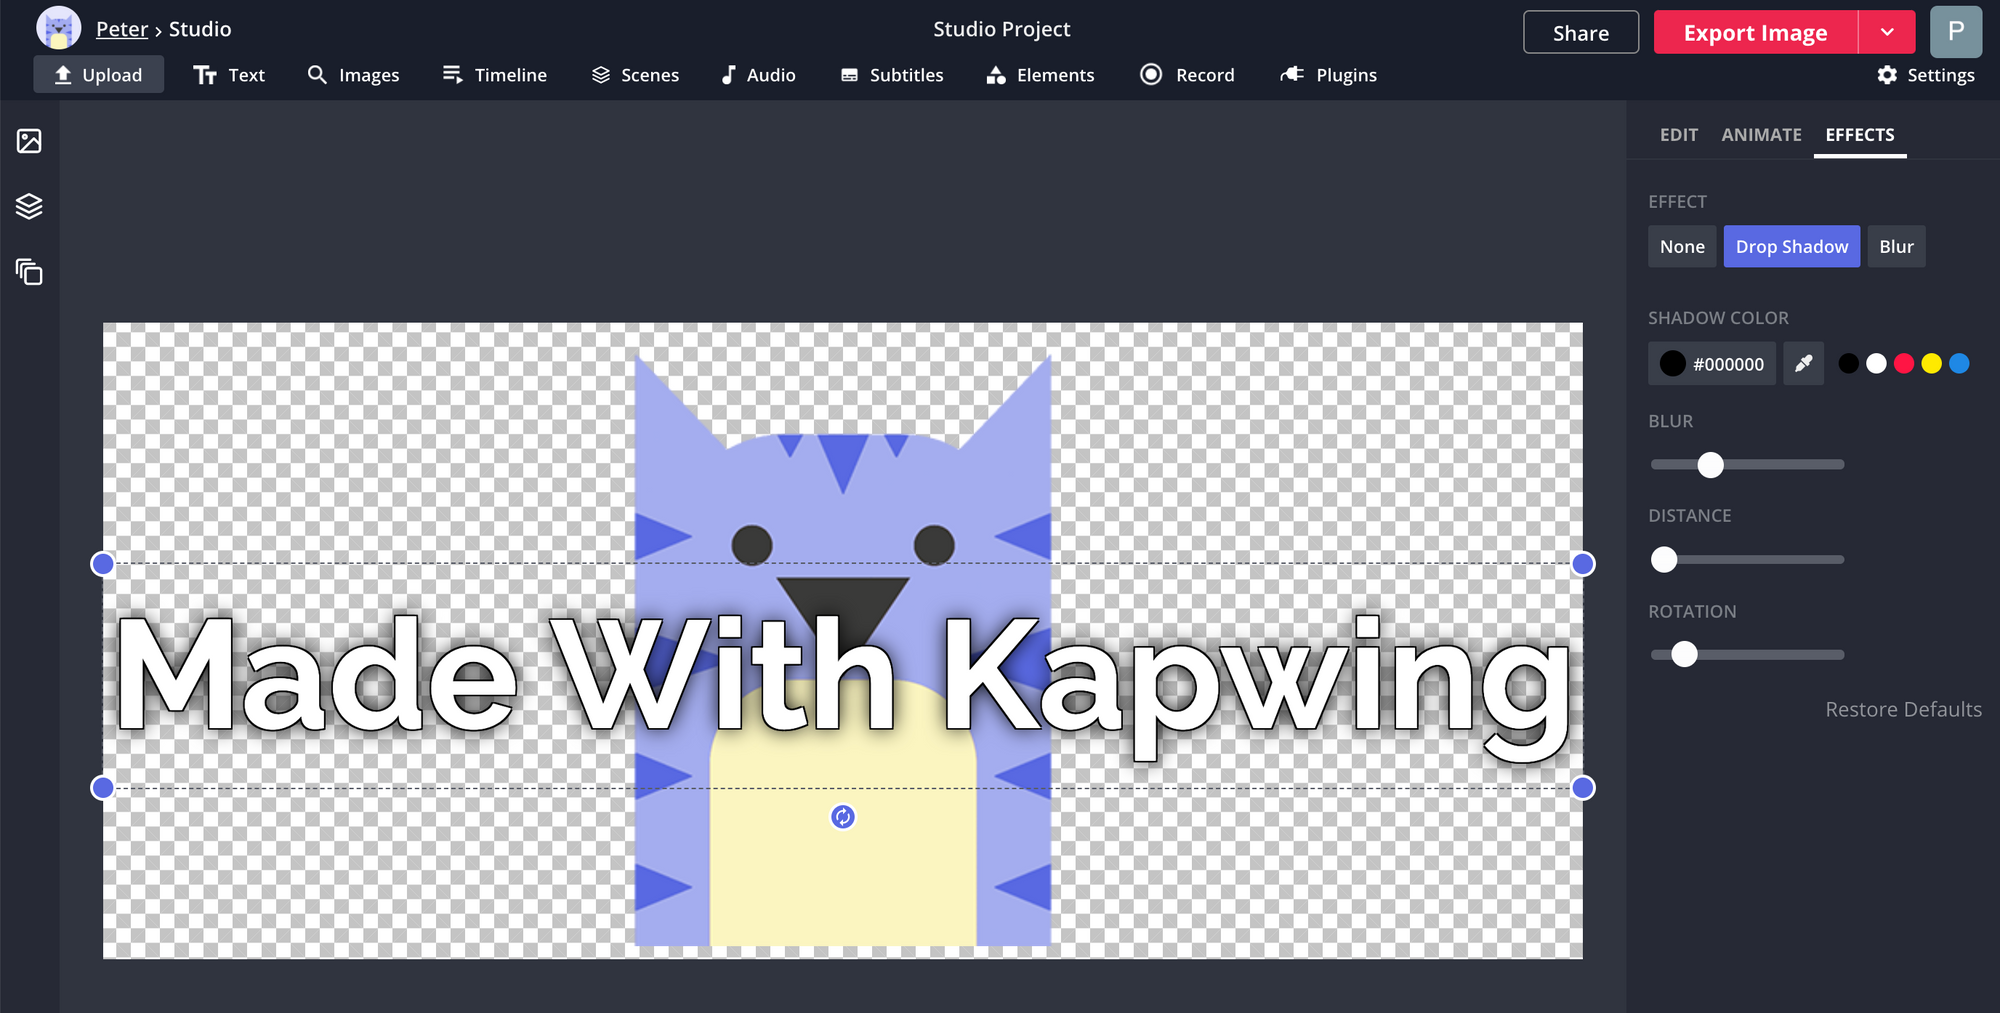Image resolution: width=2000 pixels, height=1013 pixels.
Task: Switch effect to Blur
Action: [x=1895, y=247]
